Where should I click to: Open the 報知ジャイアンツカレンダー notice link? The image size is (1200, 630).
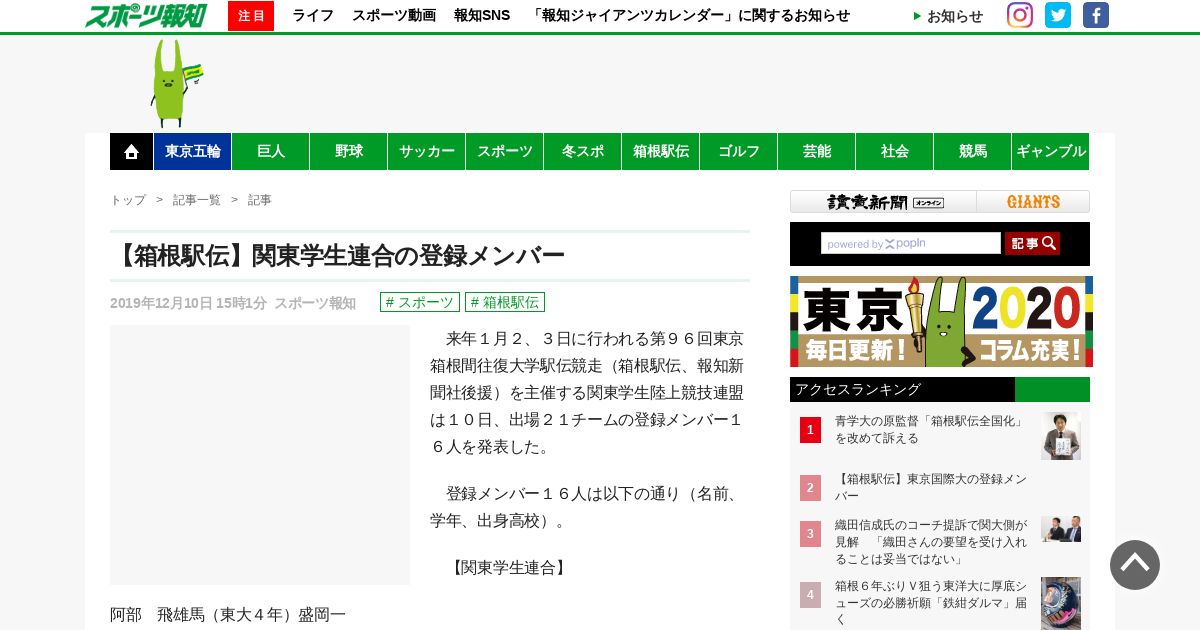689,16
